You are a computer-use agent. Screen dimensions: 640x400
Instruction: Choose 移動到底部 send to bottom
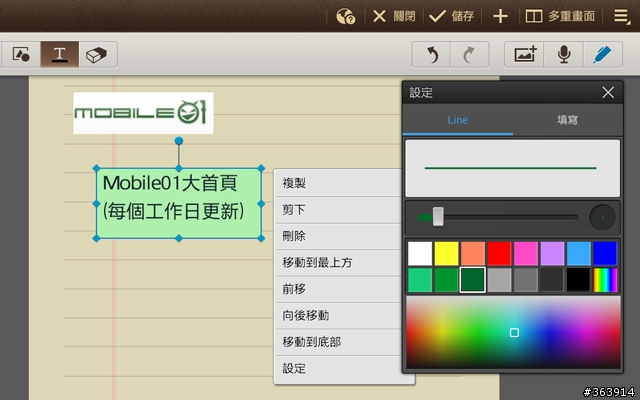click(339, 342)
